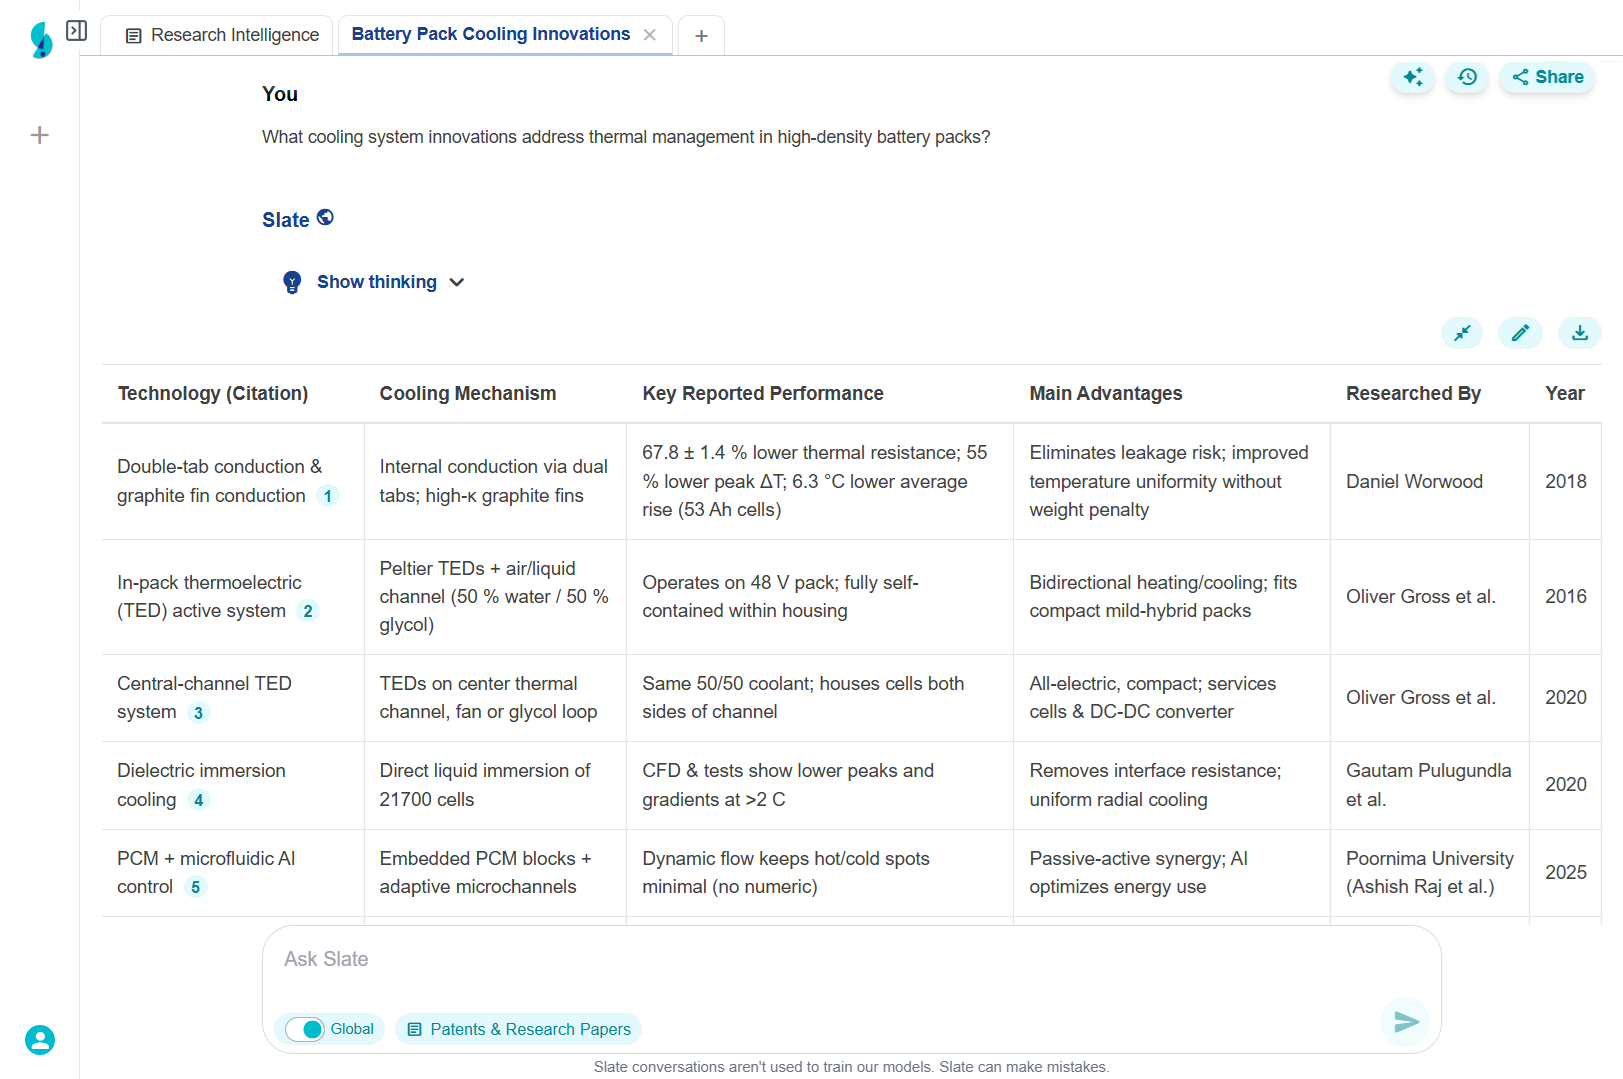
Task: Select Battery Pack Cooling Innovations tab
Action: coord(490,34)
